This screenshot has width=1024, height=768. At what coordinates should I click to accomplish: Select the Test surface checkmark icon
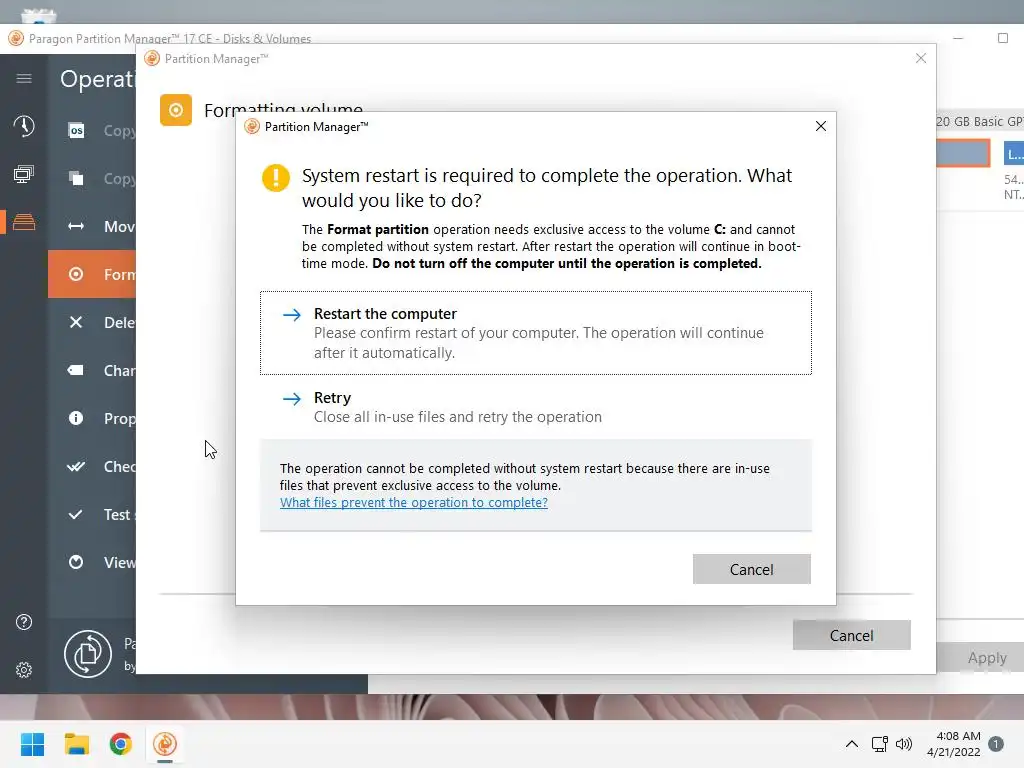pos(76,515)
